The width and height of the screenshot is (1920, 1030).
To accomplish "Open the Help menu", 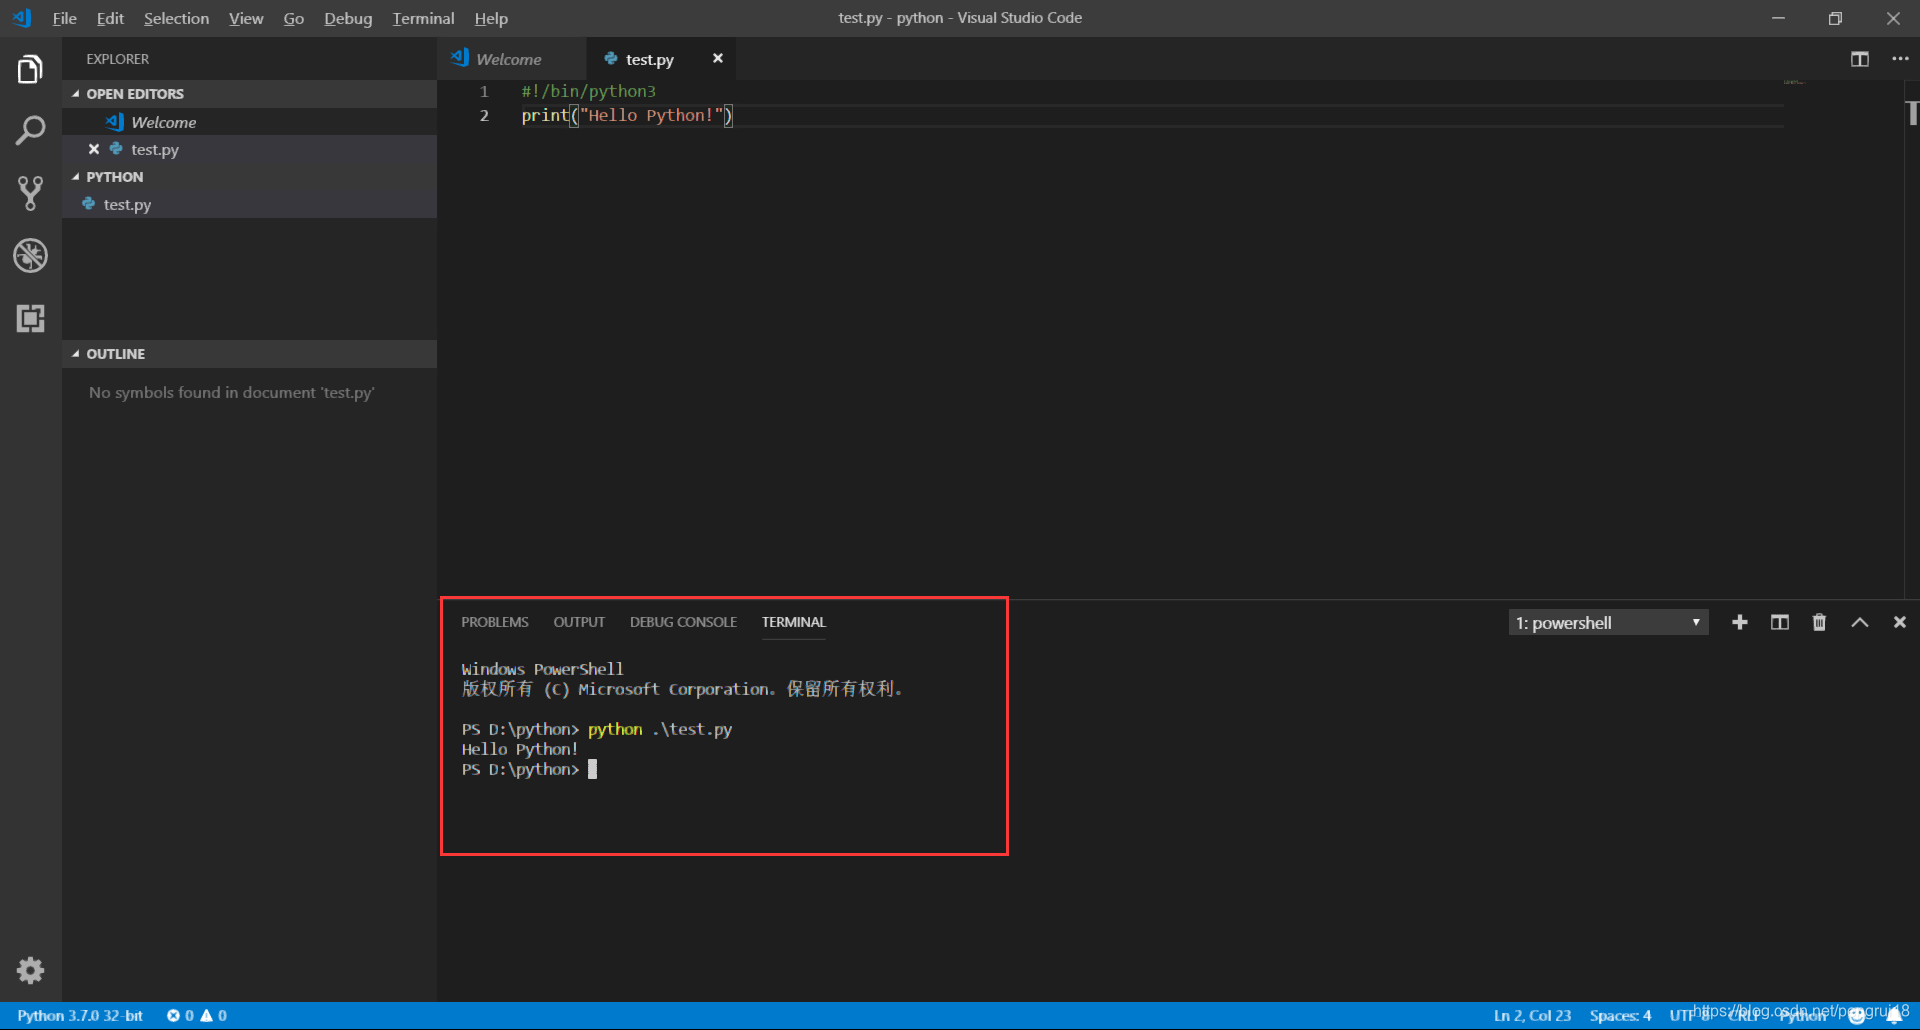I will [x=491, y=18].
